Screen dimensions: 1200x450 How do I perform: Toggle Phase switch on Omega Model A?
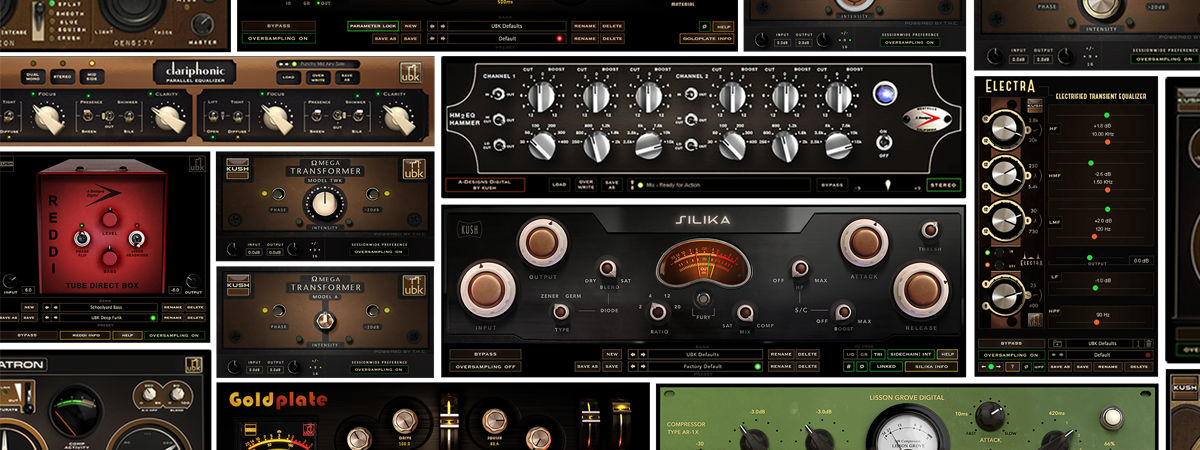coord(279,310)
